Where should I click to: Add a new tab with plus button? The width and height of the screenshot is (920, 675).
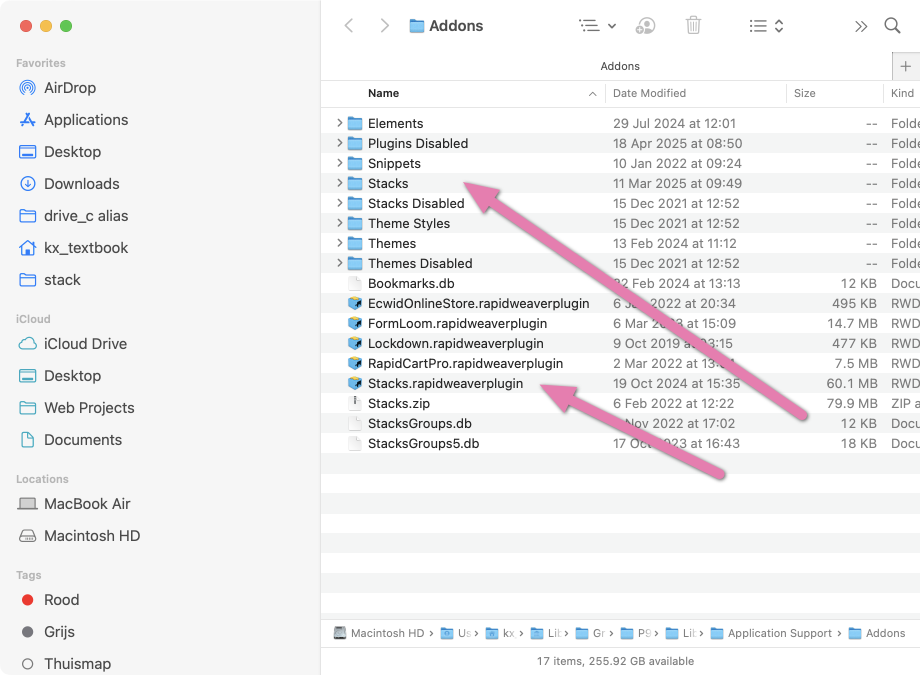pos(905,66)
